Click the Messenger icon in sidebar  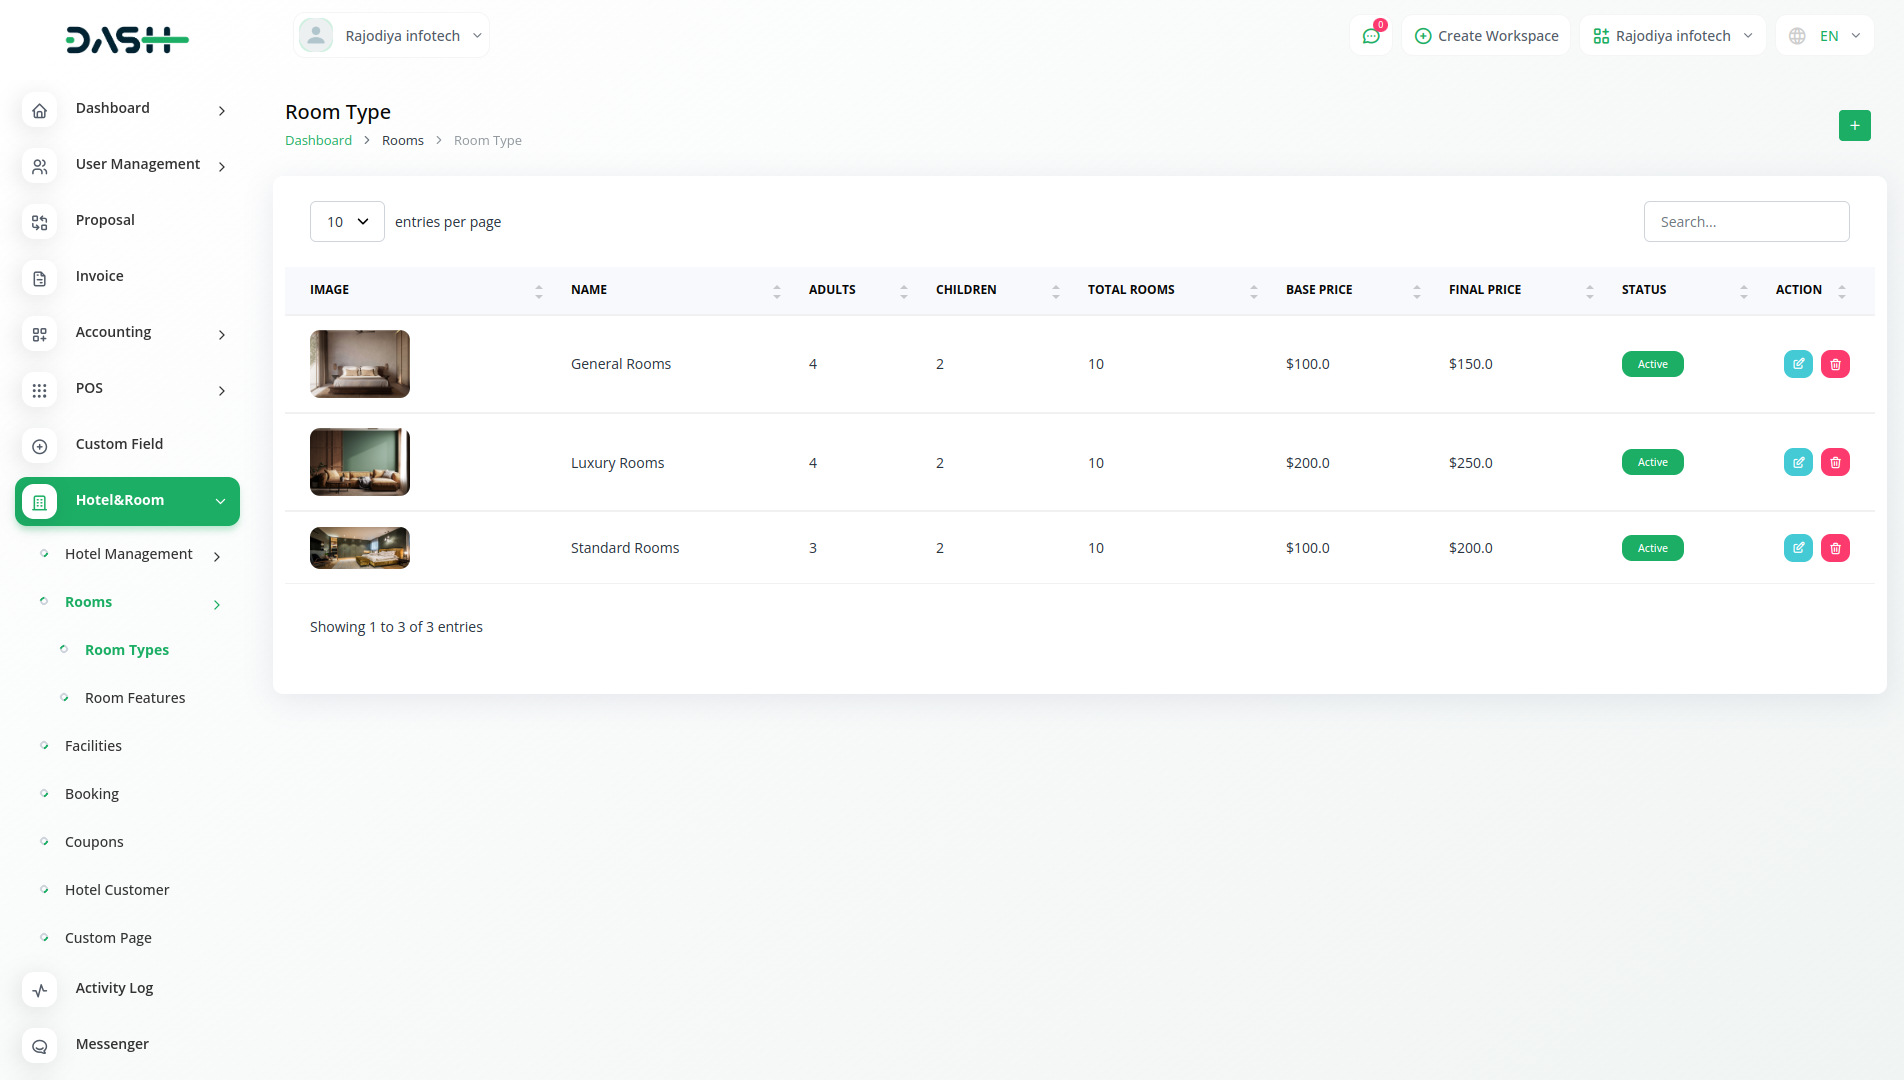pos(40,1046)
